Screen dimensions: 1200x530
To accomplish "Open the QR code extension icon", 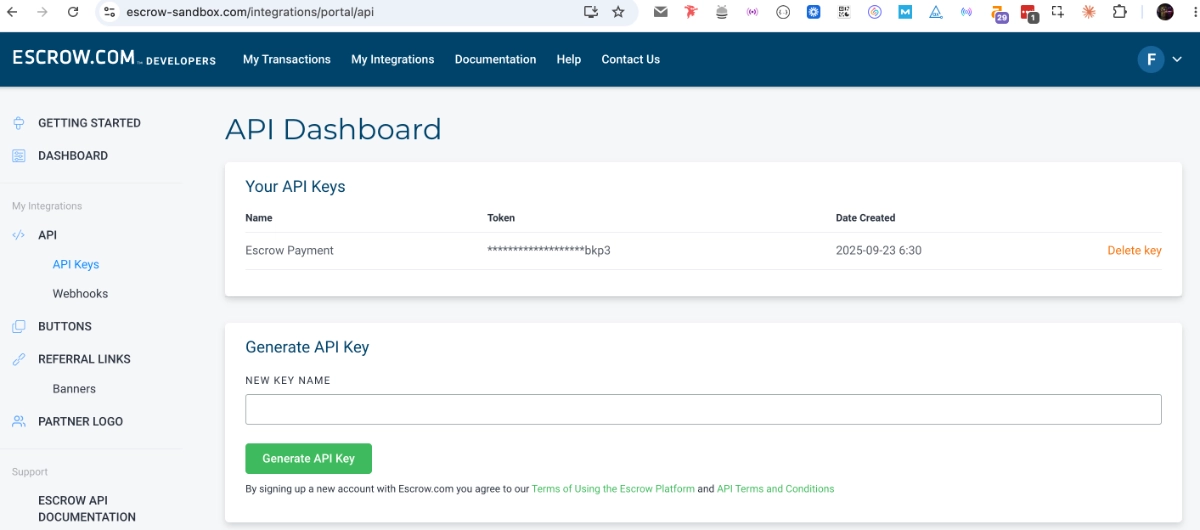I will pos(844,12).
